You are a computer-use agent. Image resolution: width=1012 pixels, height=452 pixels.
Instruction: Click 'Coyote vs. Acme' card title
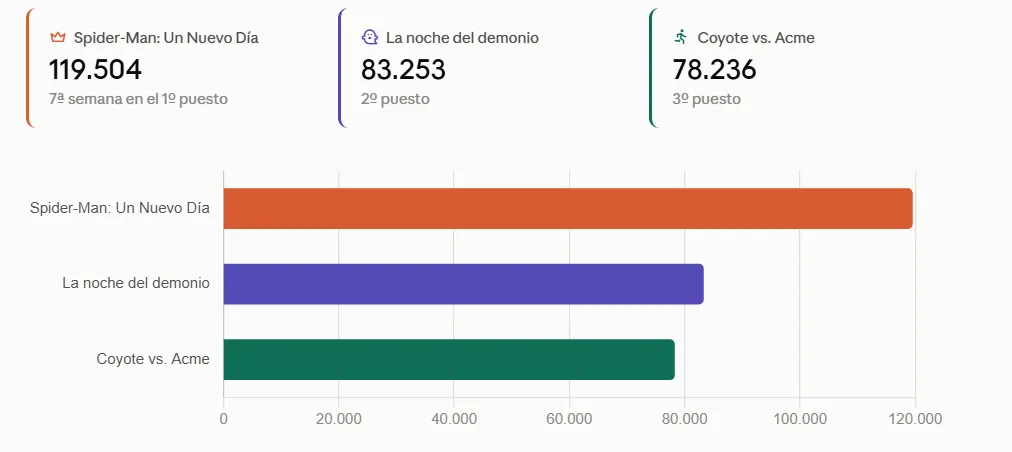coord(756,38)
